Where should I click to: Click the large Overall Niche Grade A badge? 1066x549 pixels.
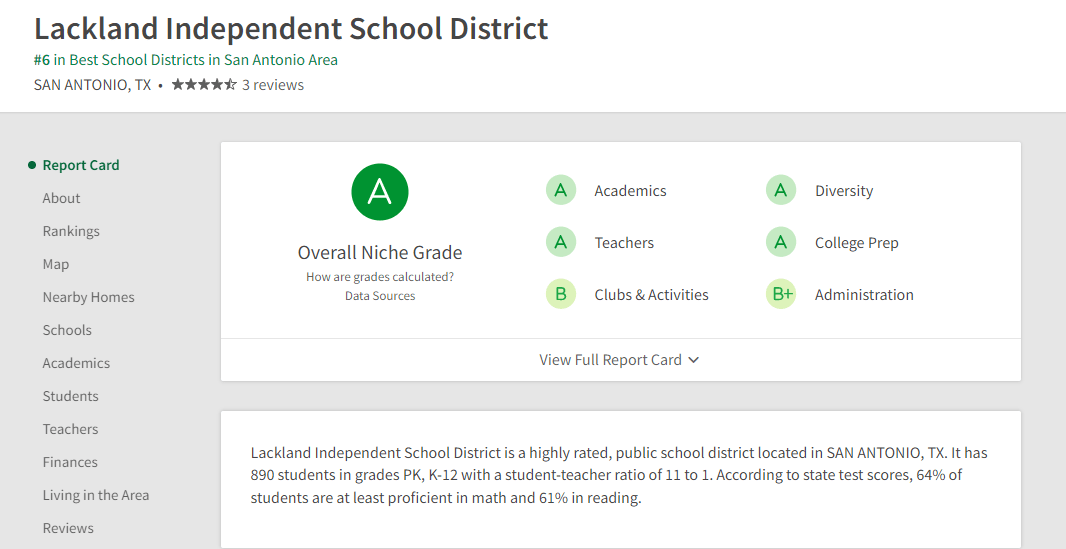380,191
